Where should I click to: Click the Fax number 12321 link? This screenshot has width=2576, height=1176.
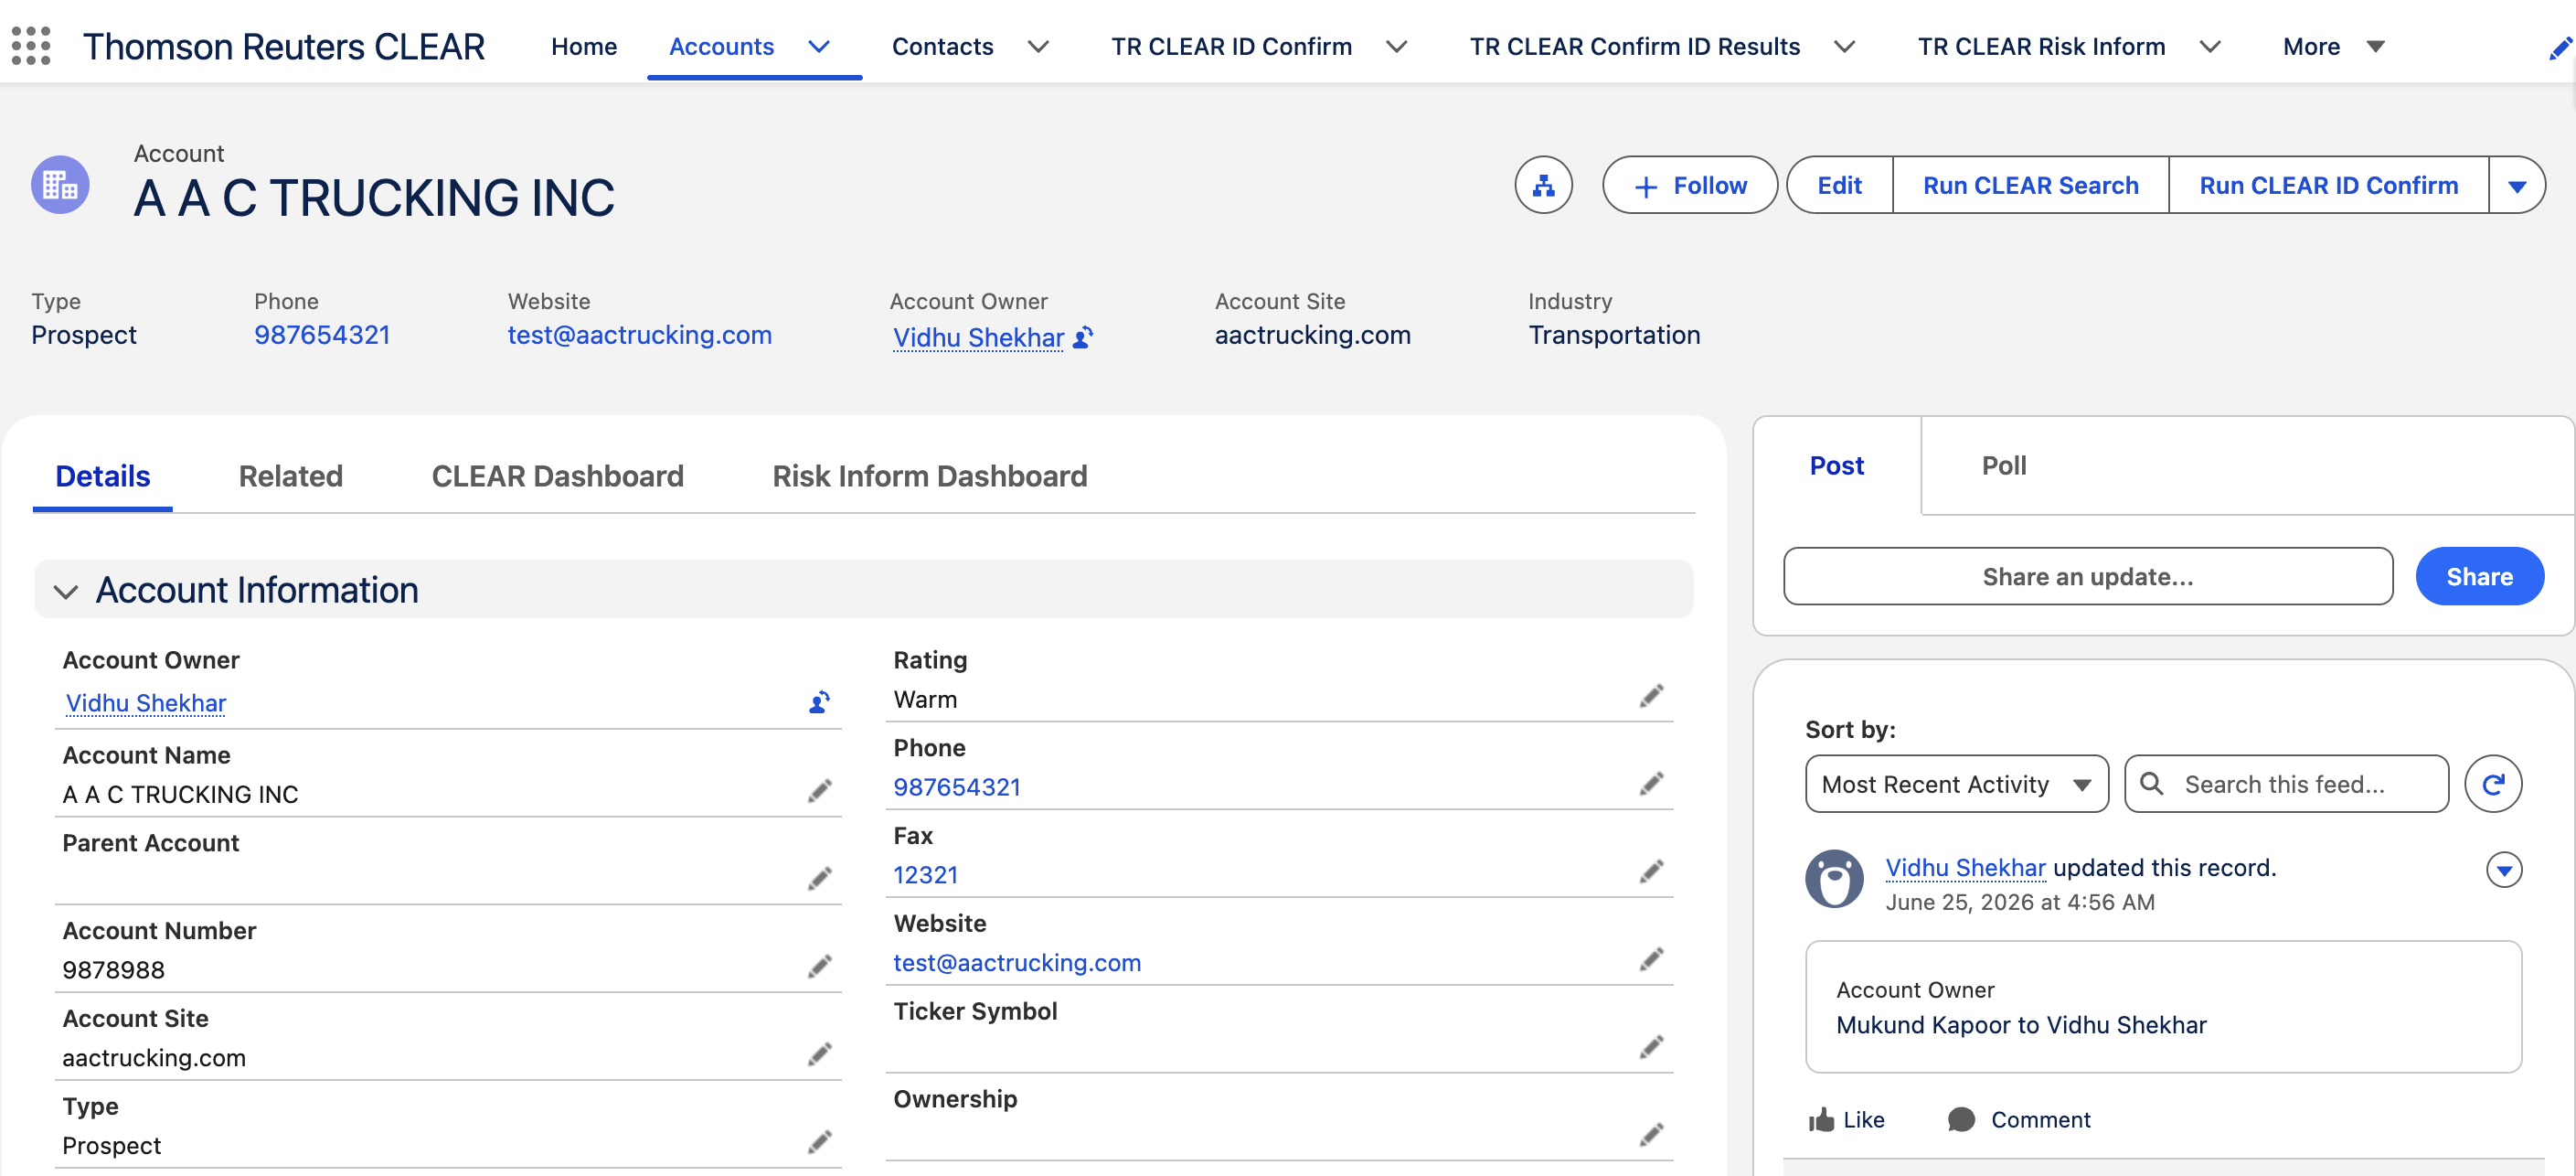click(x=925, y=875)
